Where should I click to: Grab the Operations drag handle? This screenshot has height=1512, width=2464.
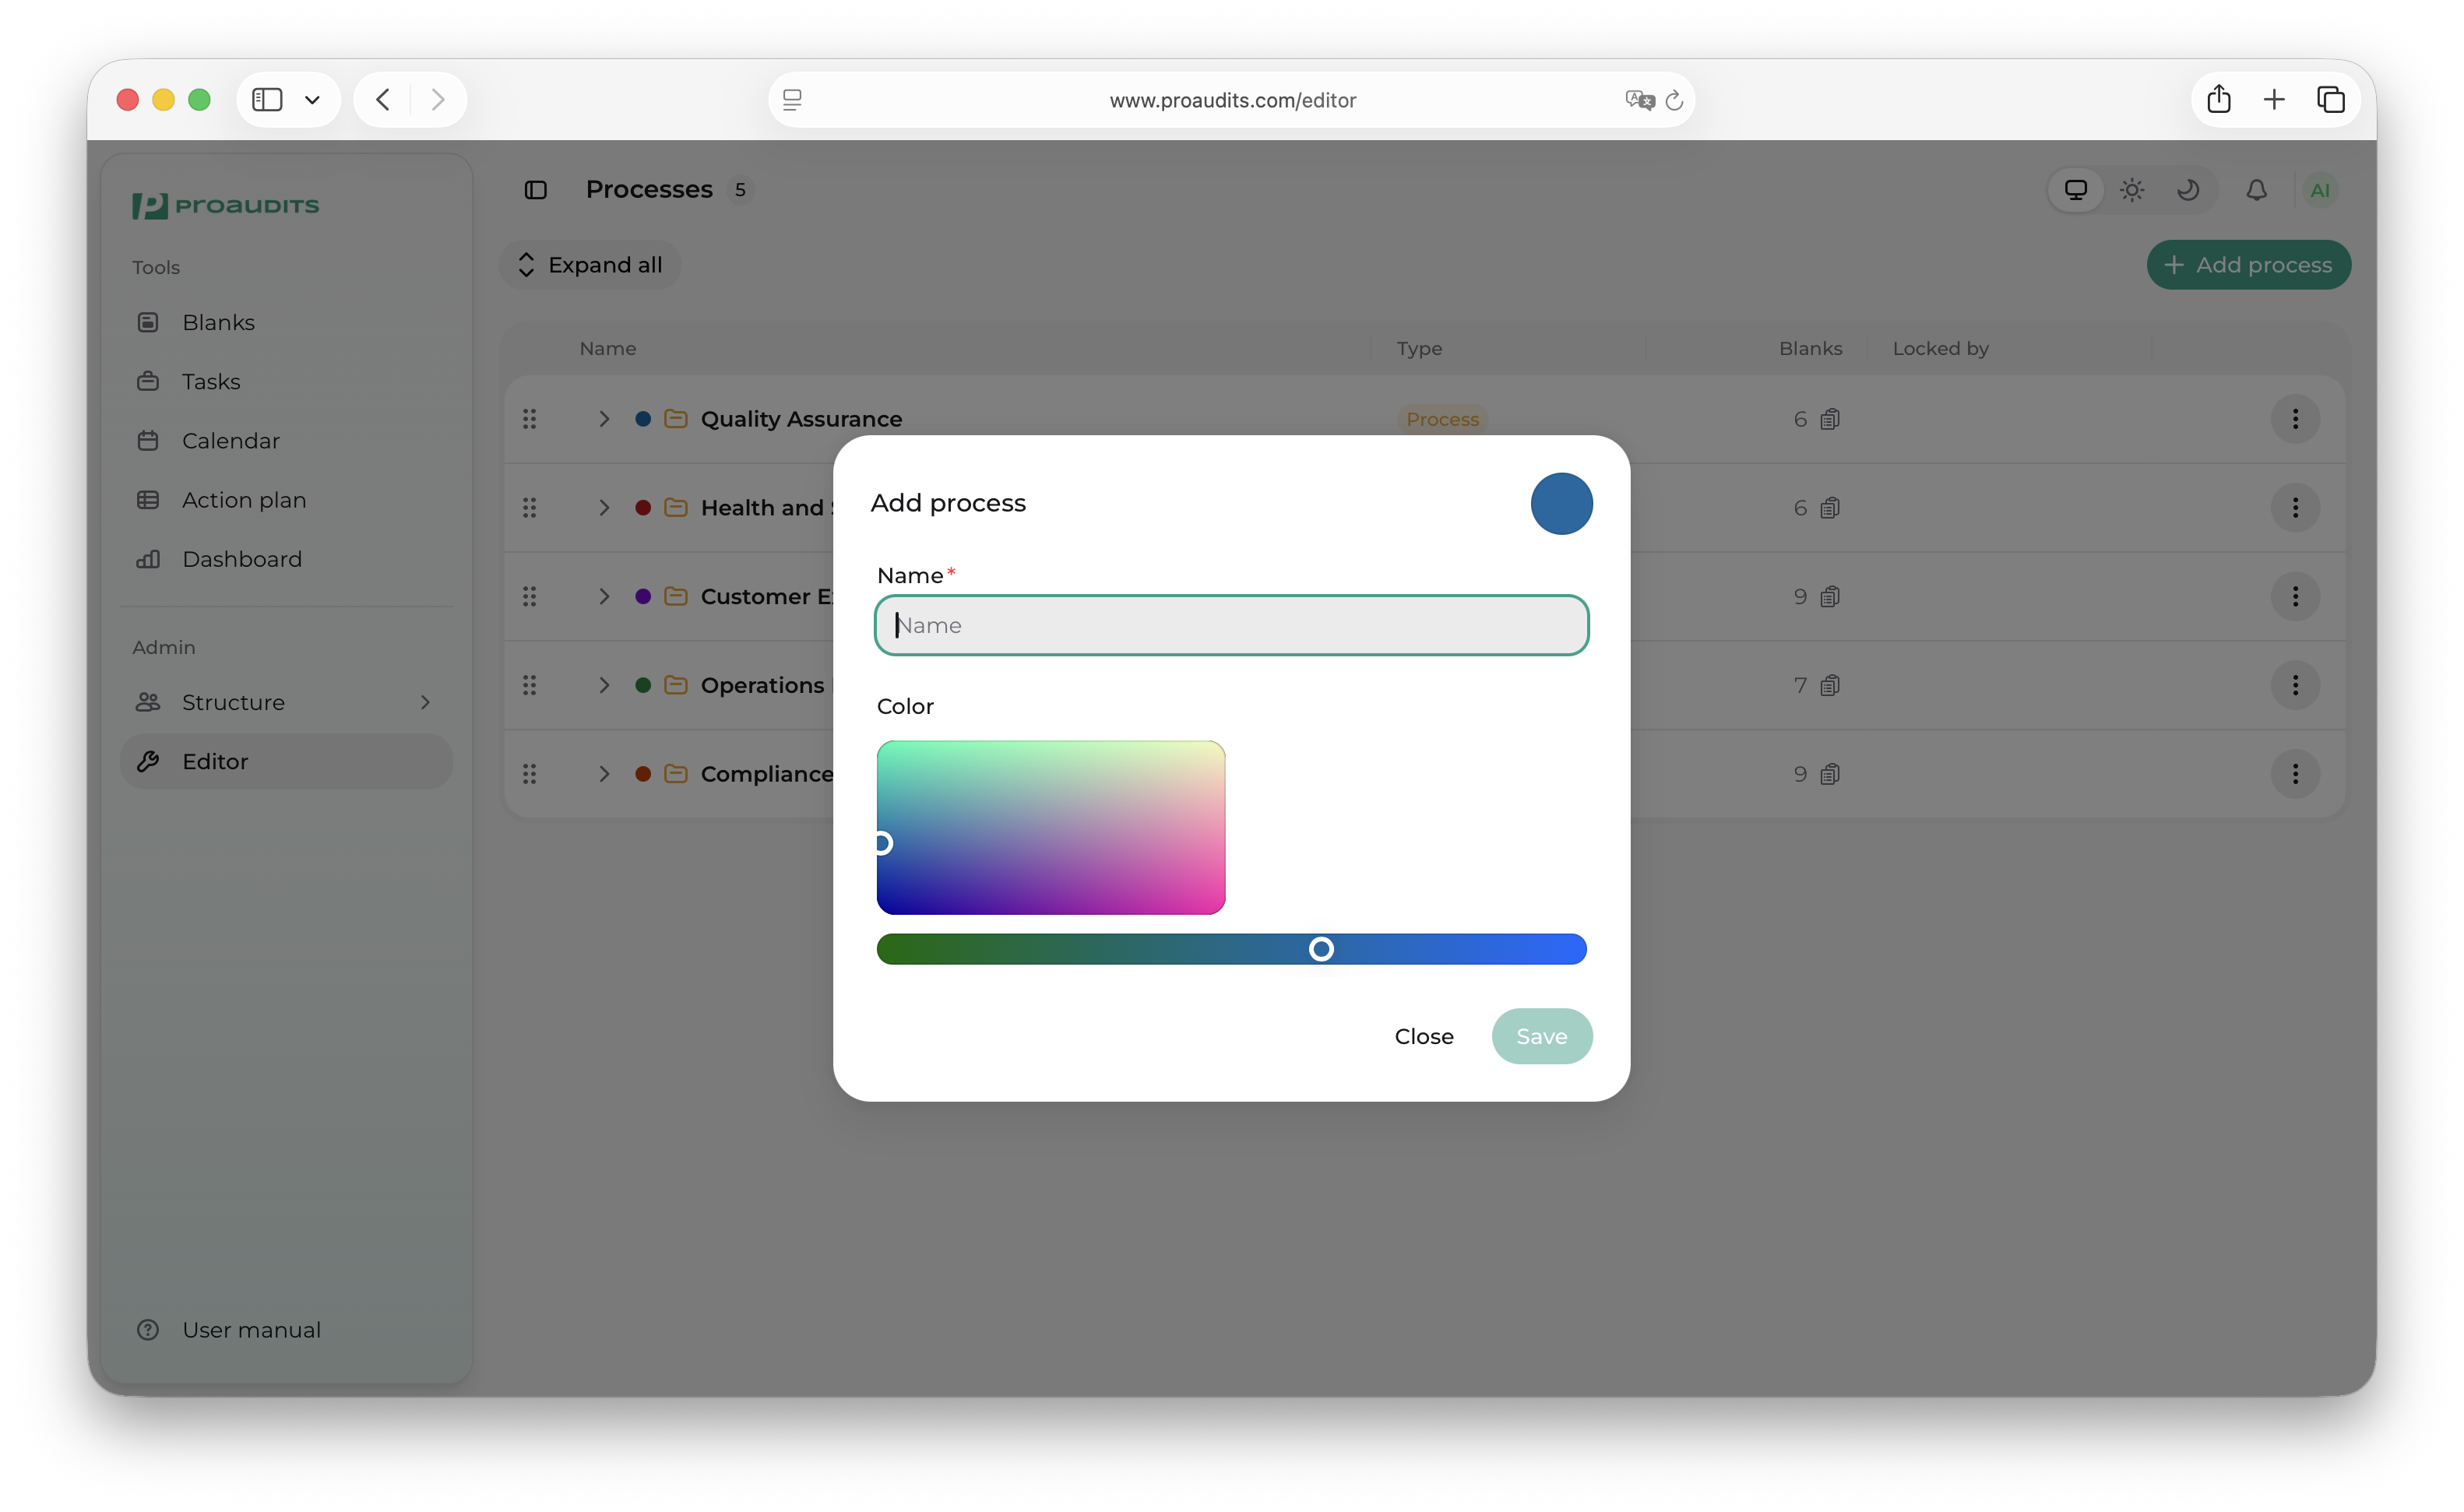(530, 685)
